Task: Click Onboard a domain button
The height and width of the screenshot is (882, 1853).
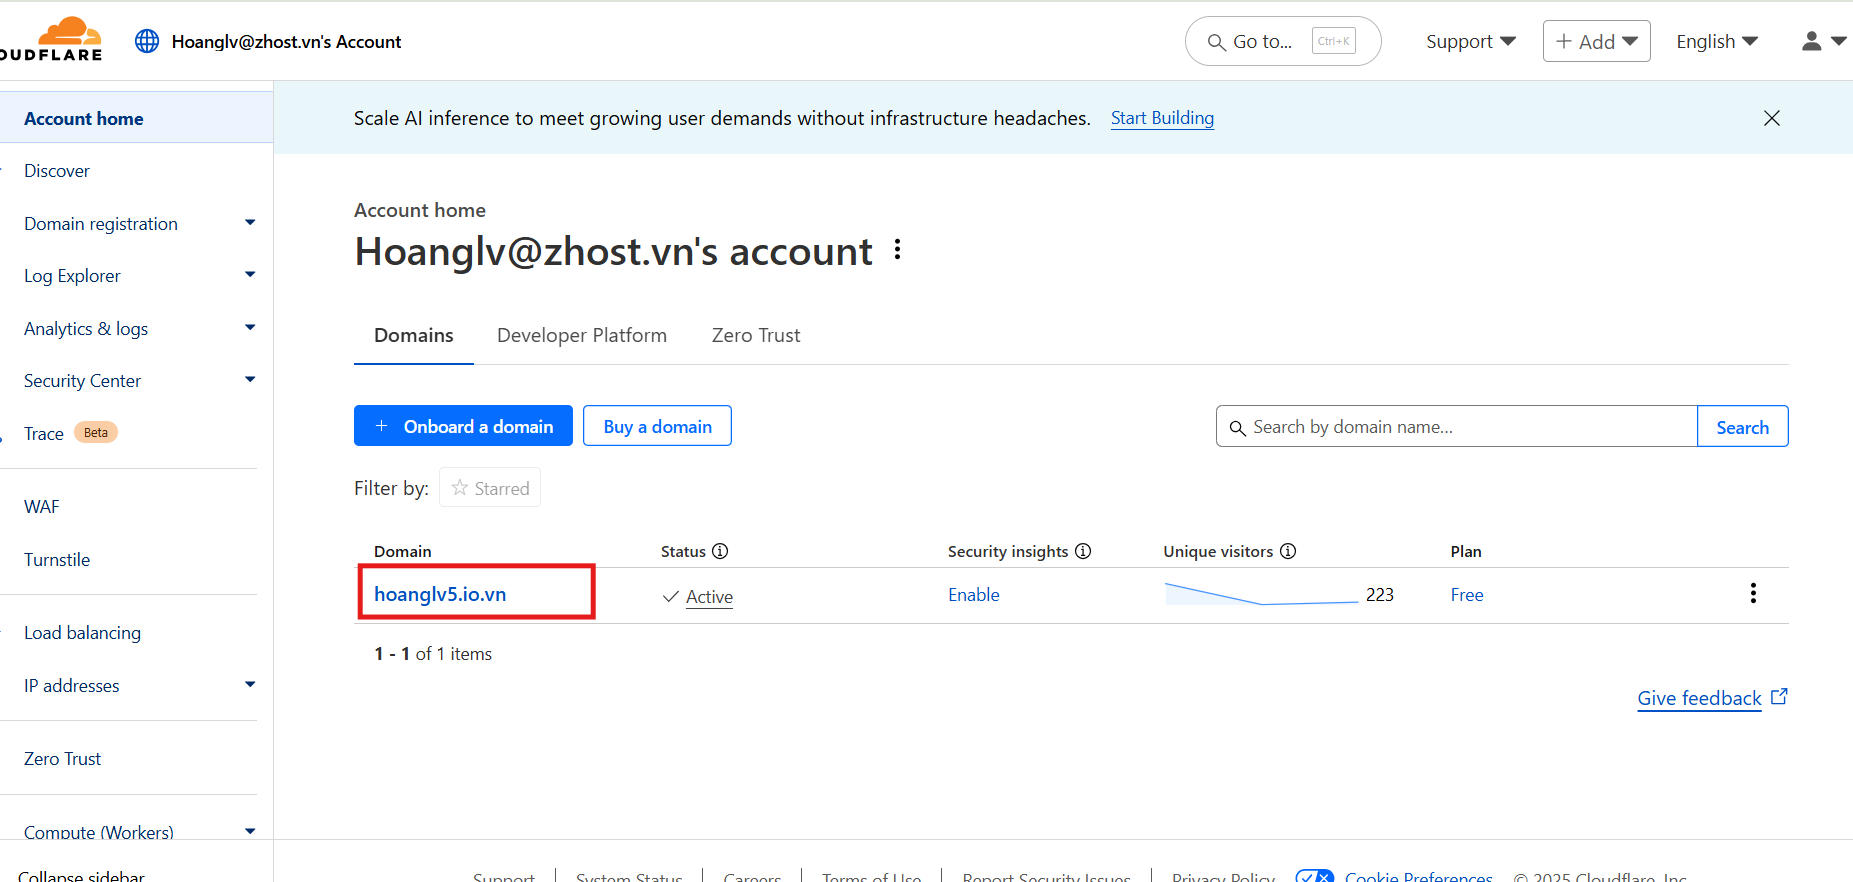Action: click(463, 426)
